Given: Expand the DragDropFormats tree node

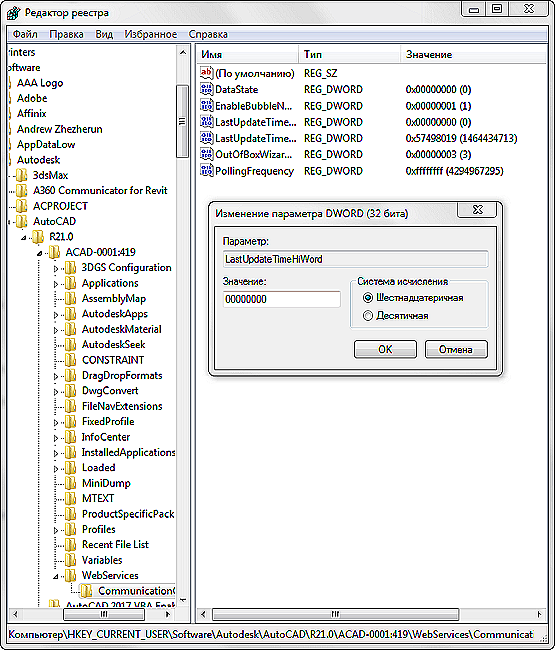Looking at the screenshot, I should (56, 376).
